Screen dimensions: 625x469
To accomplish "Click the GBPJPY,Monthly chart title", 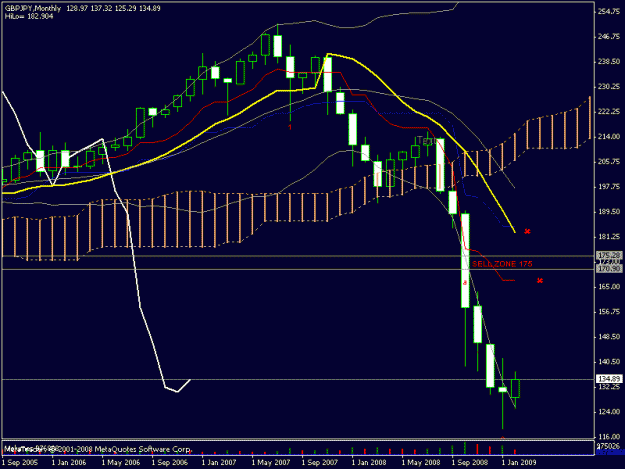I will click(x=33, y=8).
